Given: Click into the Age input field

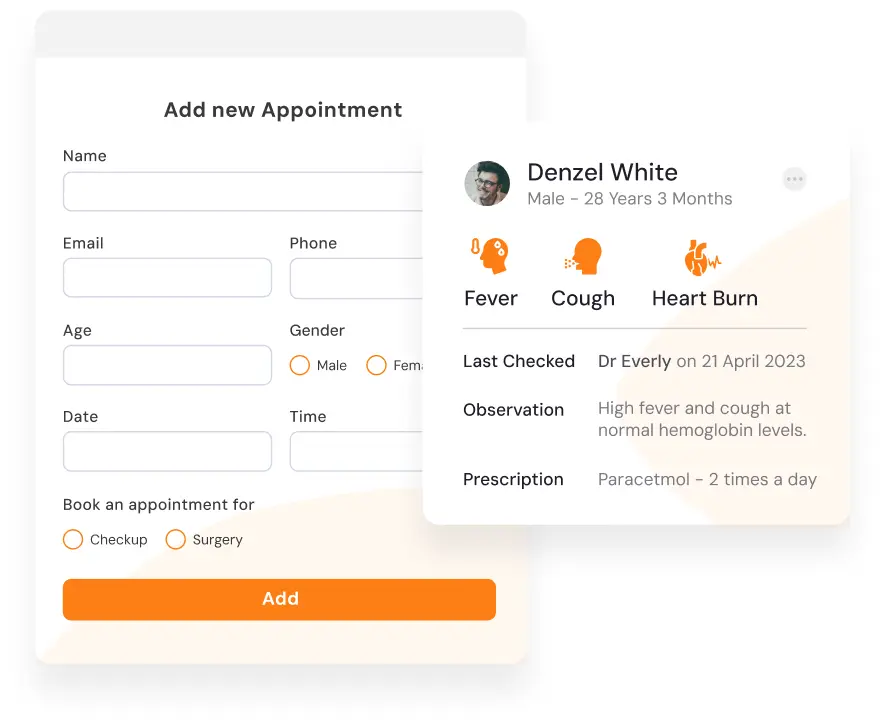Looking at the screenshot, I should point(167,365).
